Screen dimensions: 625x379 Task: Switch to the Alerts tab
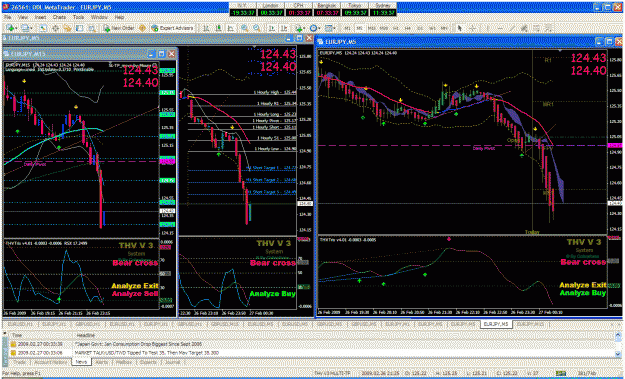[x=103, y=362]
